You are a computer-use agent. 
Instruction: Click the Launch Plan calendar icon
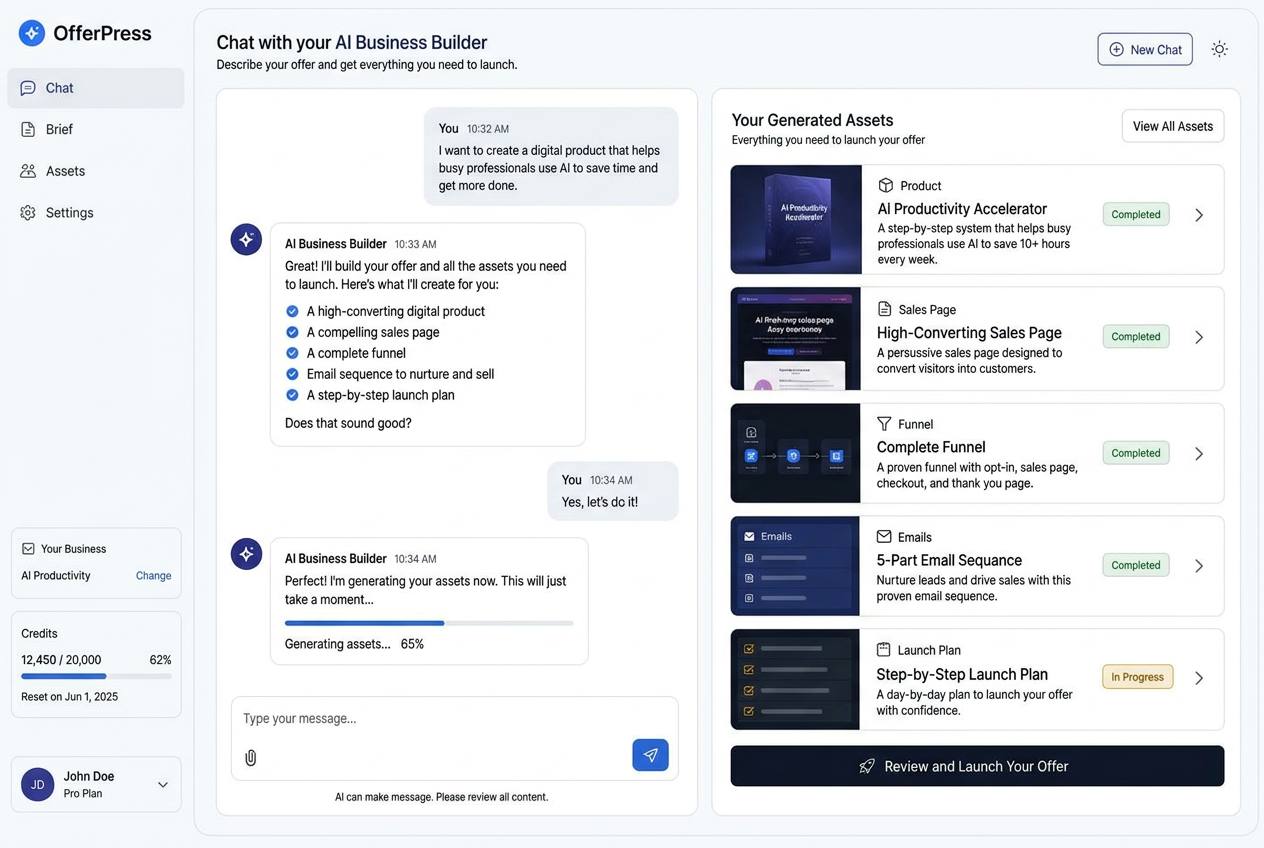884,650
